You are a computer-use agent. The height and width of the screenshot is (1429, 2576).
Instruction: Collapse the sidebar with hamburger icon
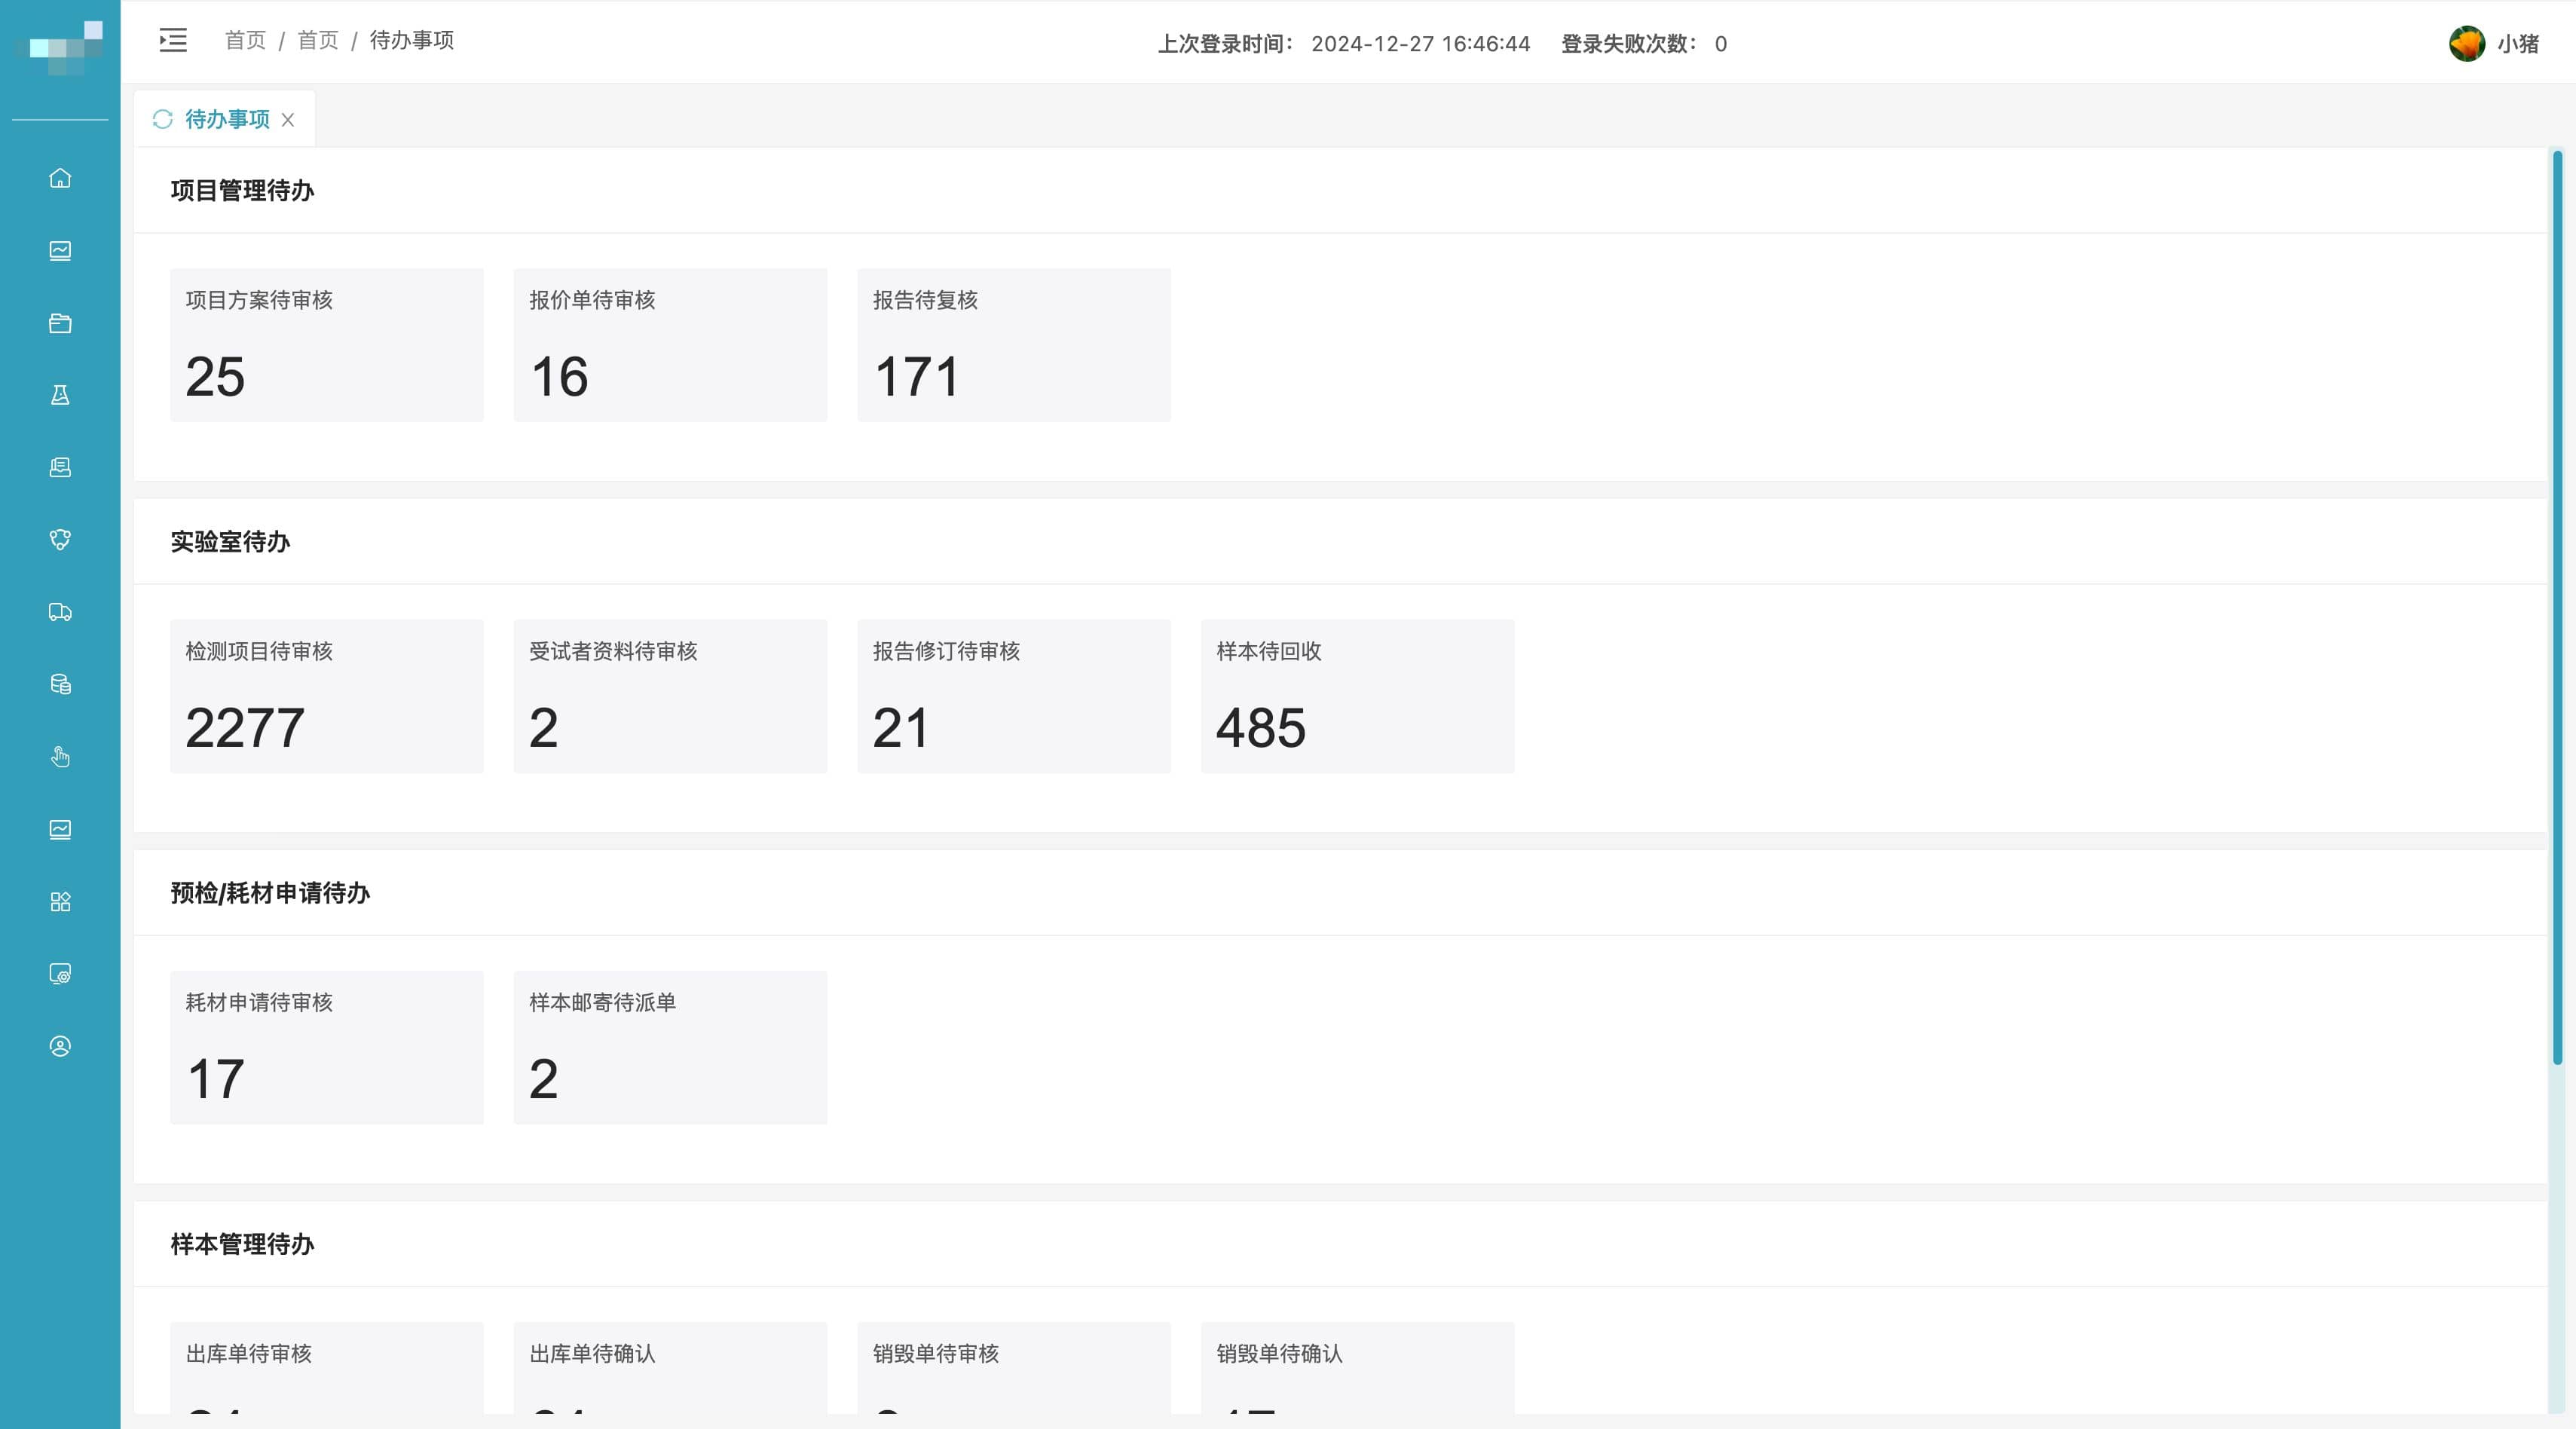tap(173, 40)
